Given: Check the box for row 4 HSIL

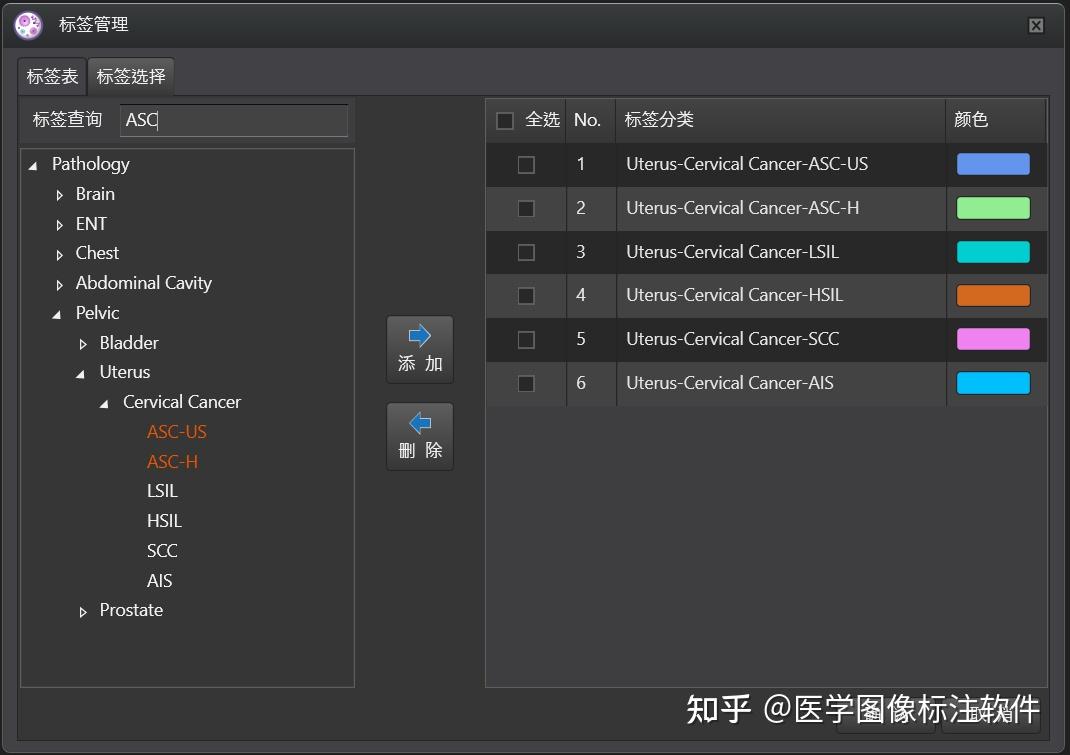Looking at the screenshot, I should coord(526,296).
